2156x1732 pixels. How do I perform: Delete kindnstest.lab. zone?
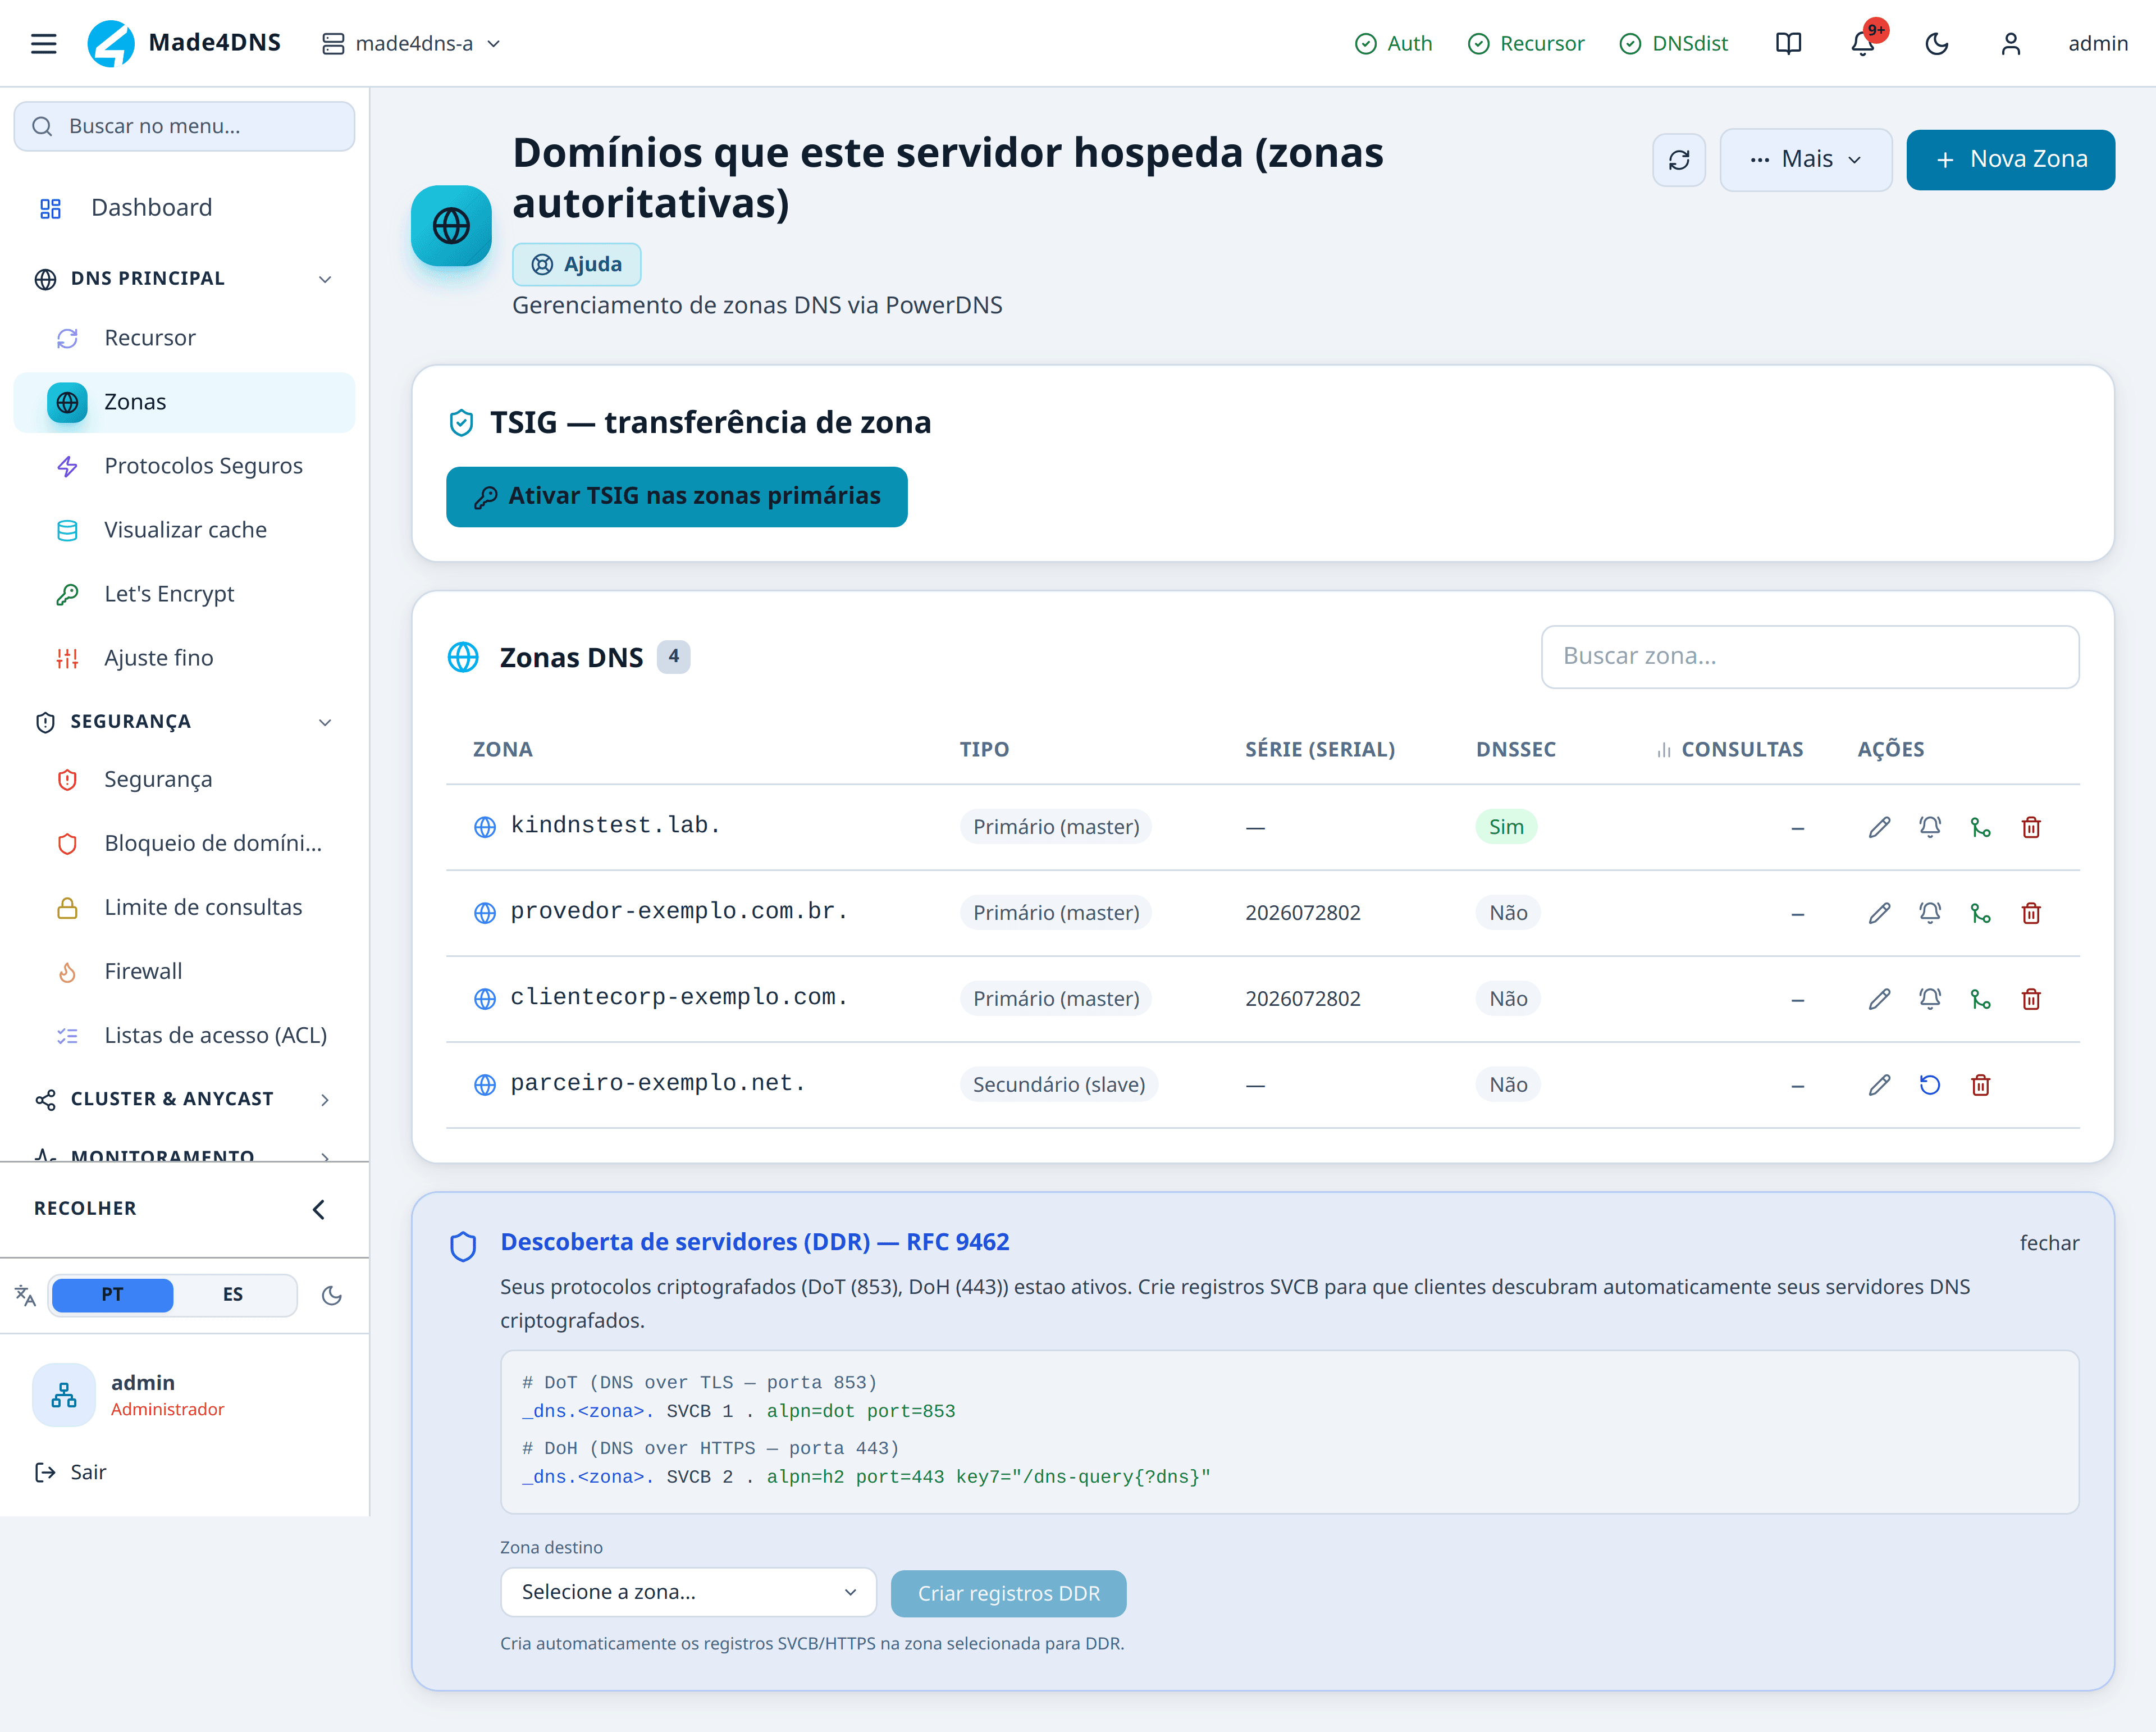[2031, 827]
